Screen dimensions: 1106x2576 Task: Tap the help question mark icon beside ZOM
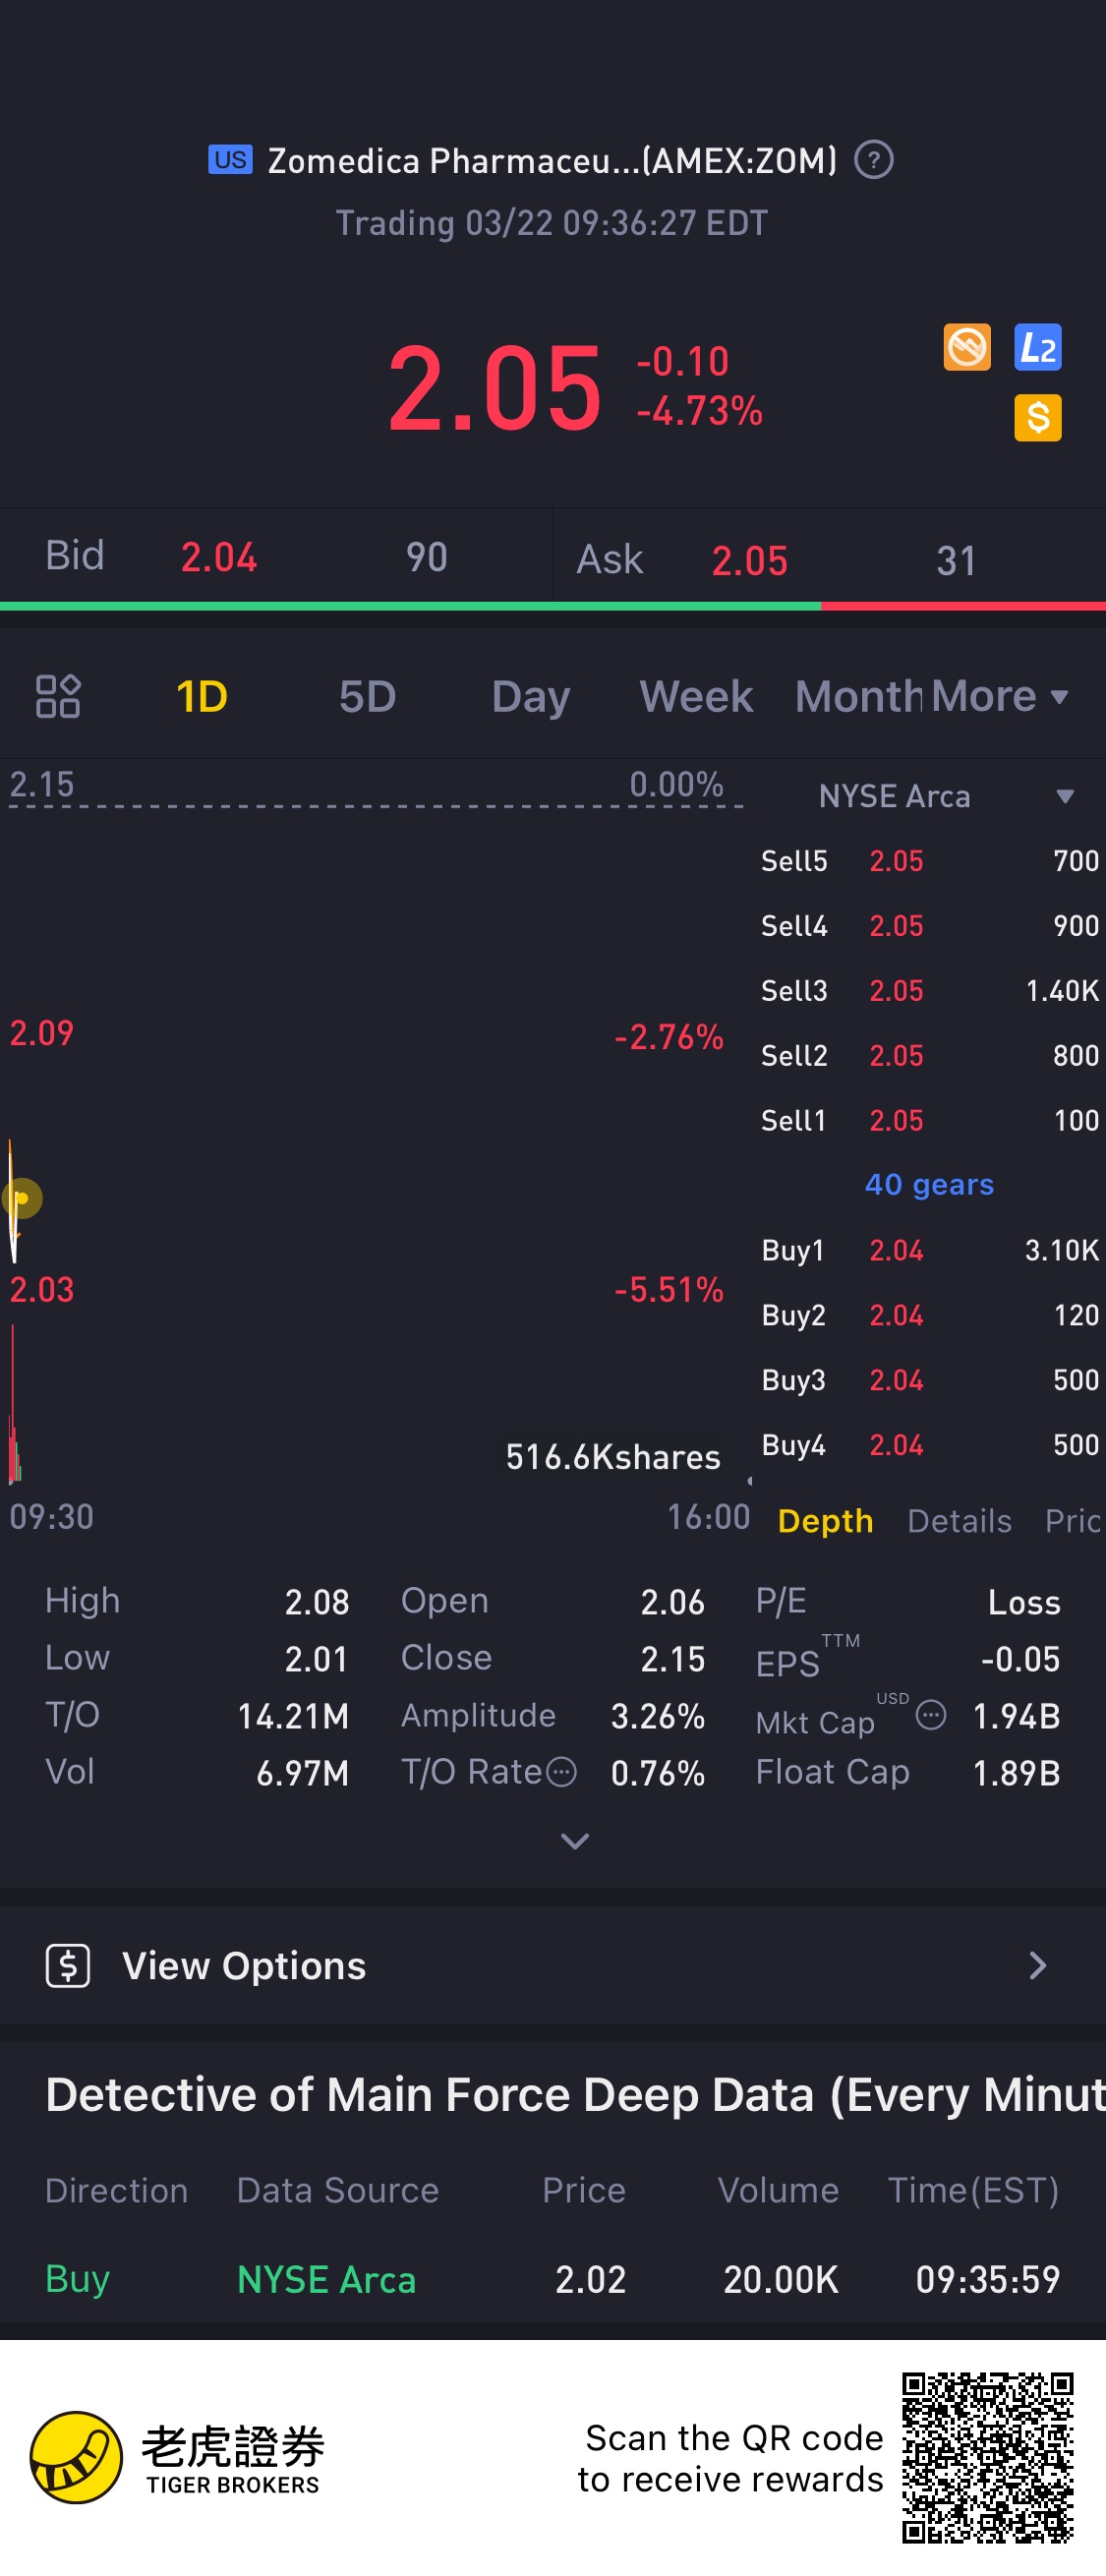pos(873,160)
